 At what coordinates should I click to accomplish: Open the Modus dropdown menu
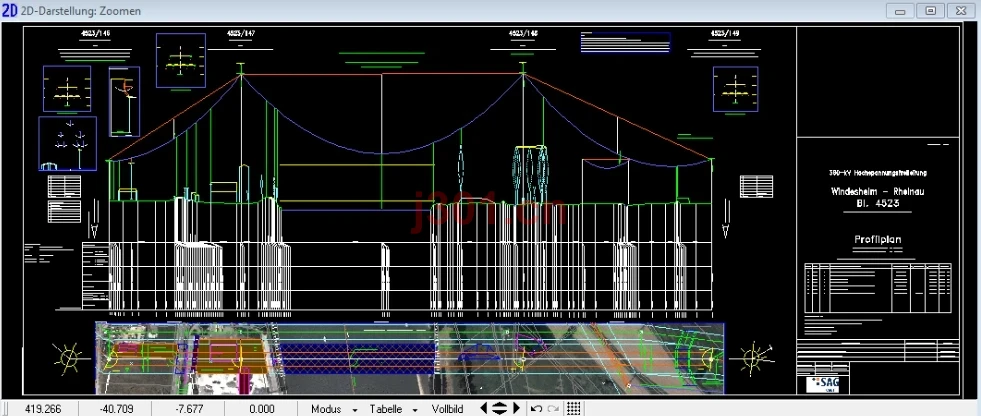(x=334, y=409)
